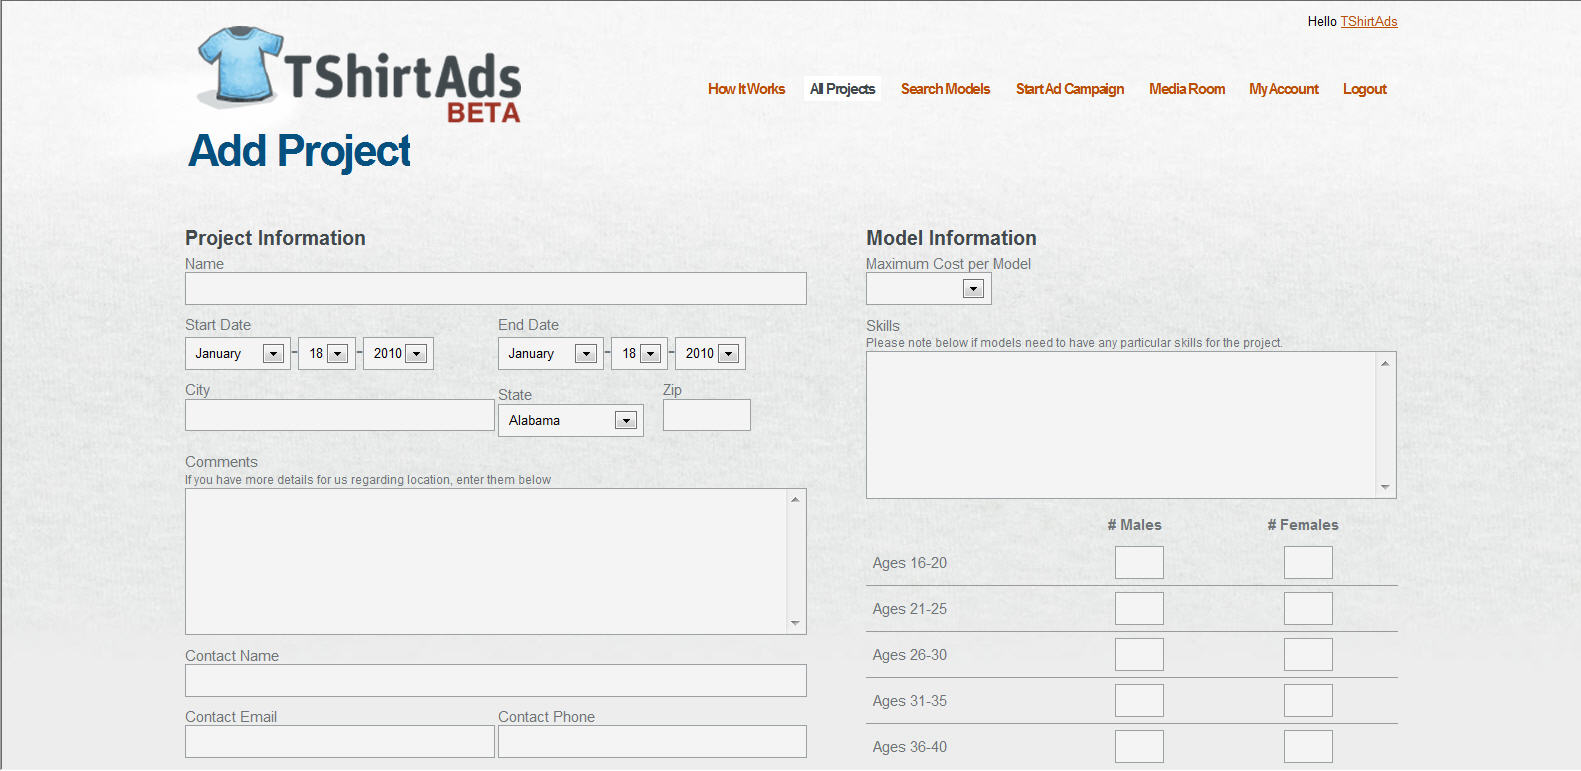The width and height of the screenshot is (1581, 771).
Task: Click the project Name input field
Action: pyautogui.click(x=495, y=289)
